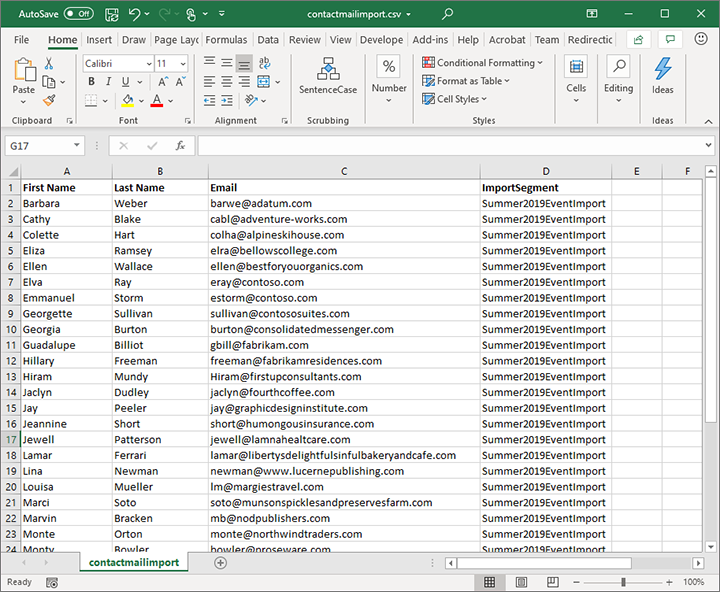The height and width of the screenshot is (592, 720).
Task: Switch to the Review ribbon tab
Action: 304,40
